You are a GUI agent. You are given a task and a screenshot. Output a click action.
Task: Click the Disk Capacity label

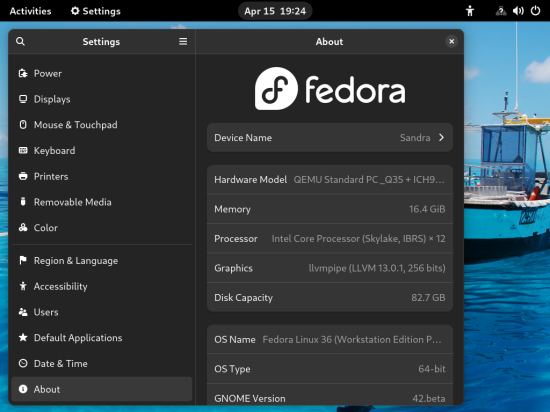[243, 297]
